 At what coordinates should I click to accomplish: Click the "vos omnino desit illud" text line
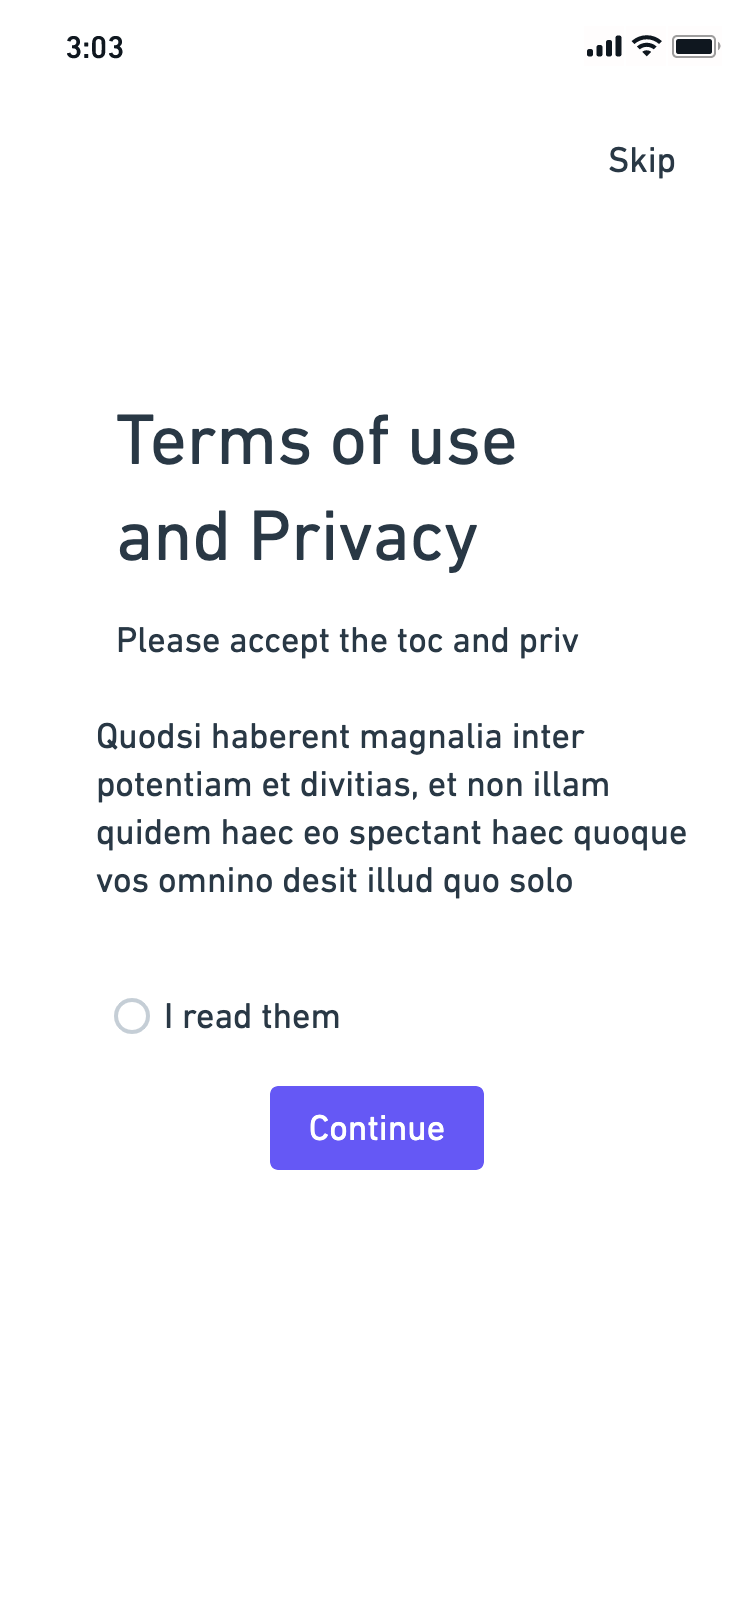(334, 881)
